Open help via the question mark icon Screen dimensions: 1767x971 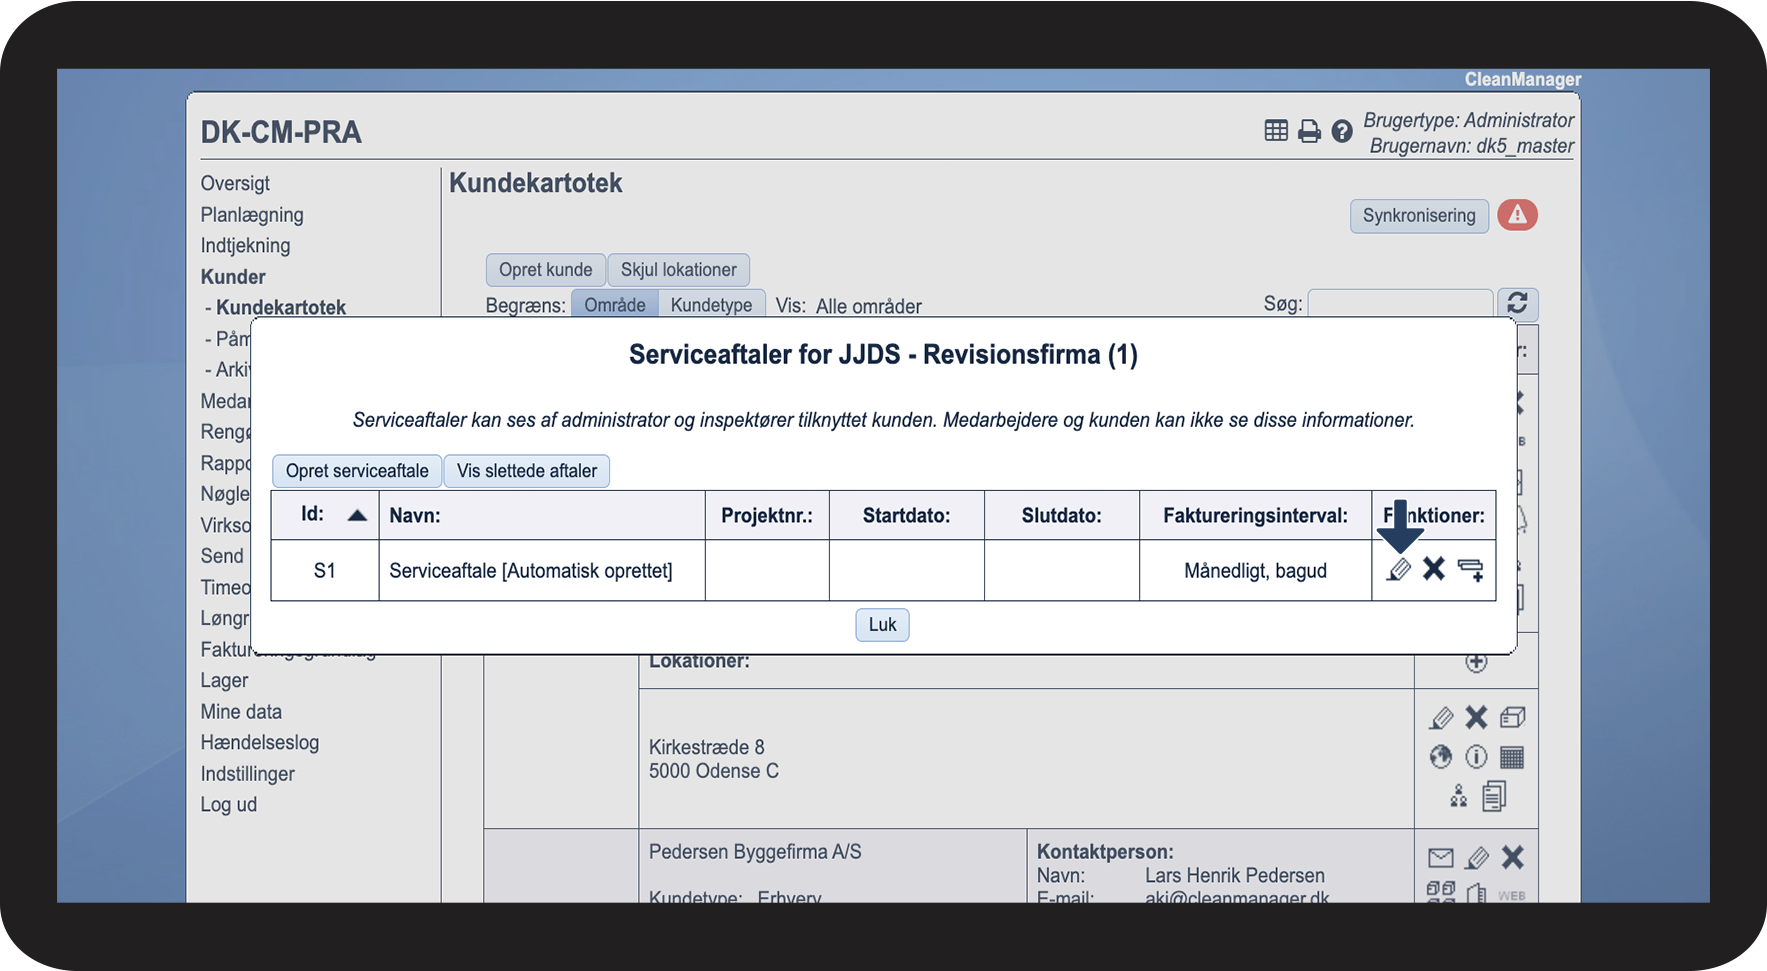(x=1342, y=131)
